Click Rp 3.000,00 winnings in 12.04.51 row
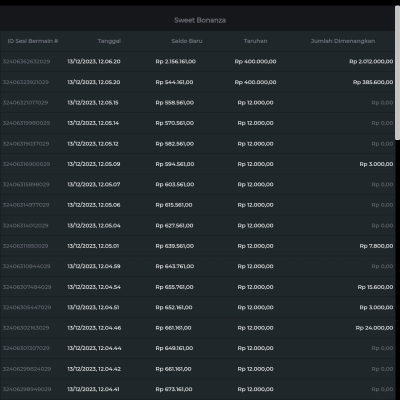 [376, 308]
